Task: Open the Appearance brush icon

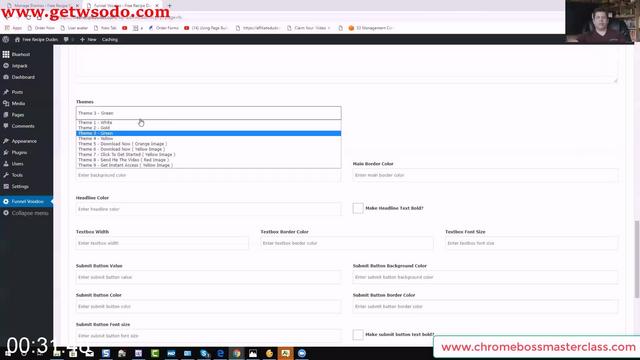Action: (6, 141)
